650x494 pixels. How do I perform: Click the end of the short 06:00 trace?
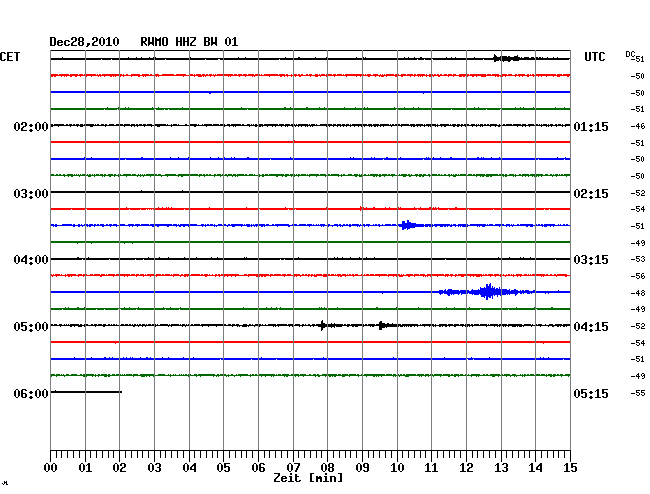click(121, 392)
